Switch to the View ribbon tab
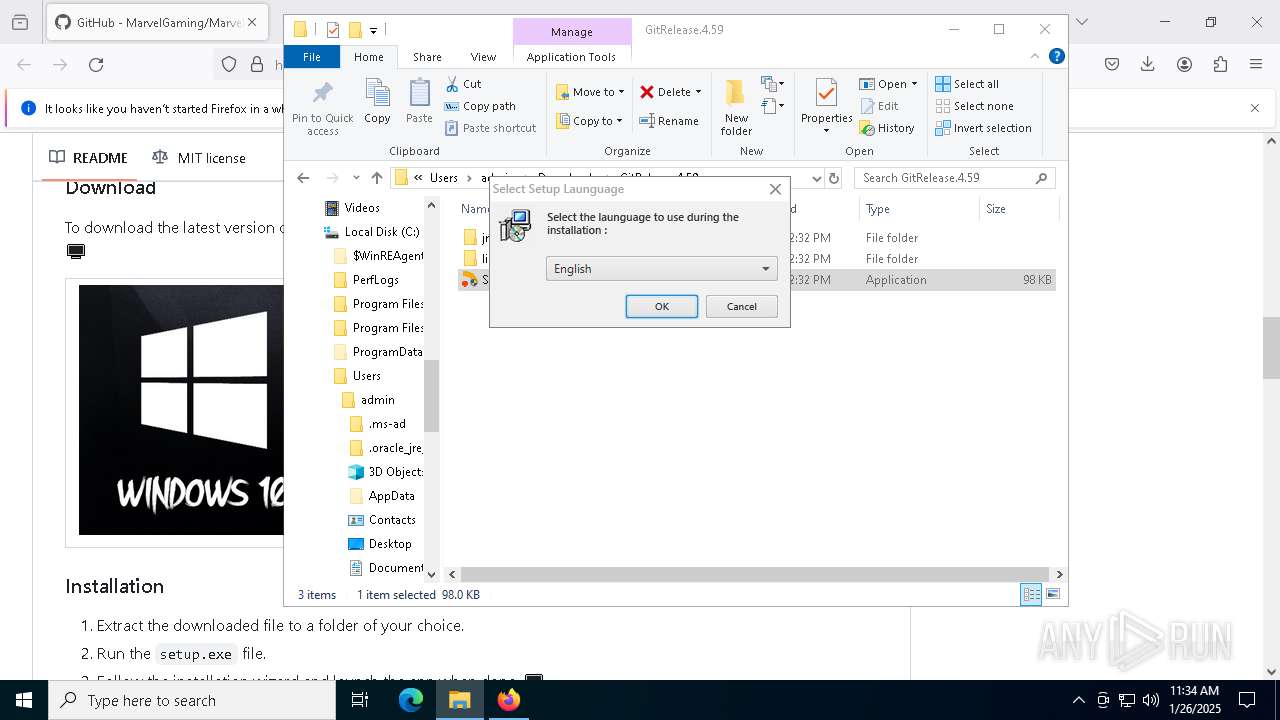 (483, 57)
